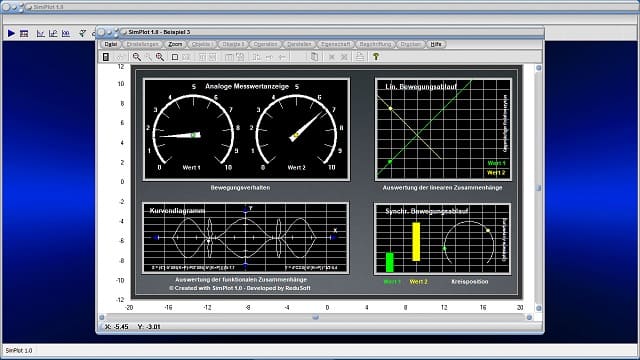Switch to the Zoom tab
Screen dimensions: 640x360
pos(175,44)
